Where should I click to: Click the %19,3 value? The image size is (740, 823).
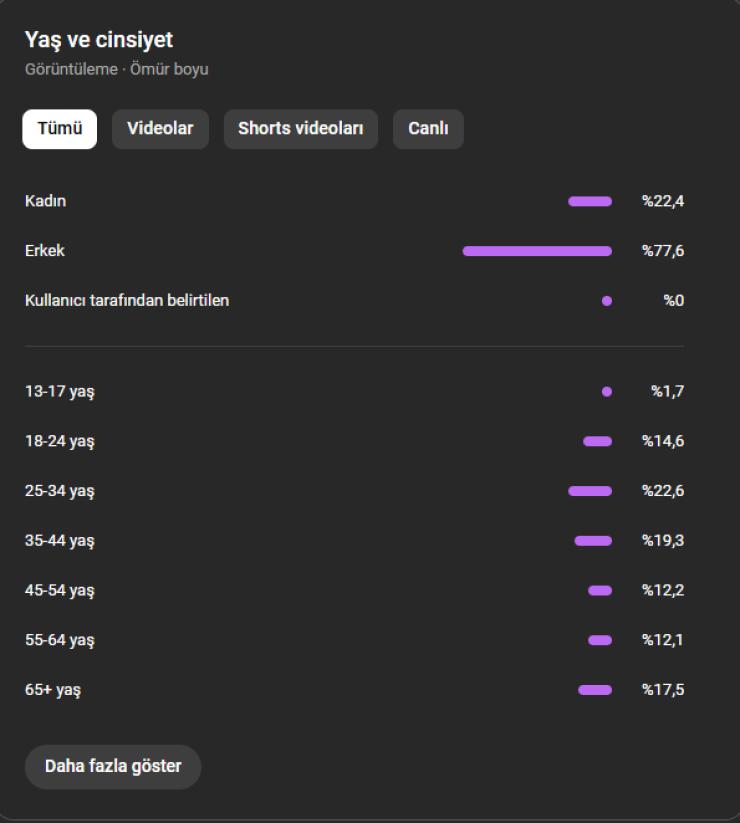[663, 541]
